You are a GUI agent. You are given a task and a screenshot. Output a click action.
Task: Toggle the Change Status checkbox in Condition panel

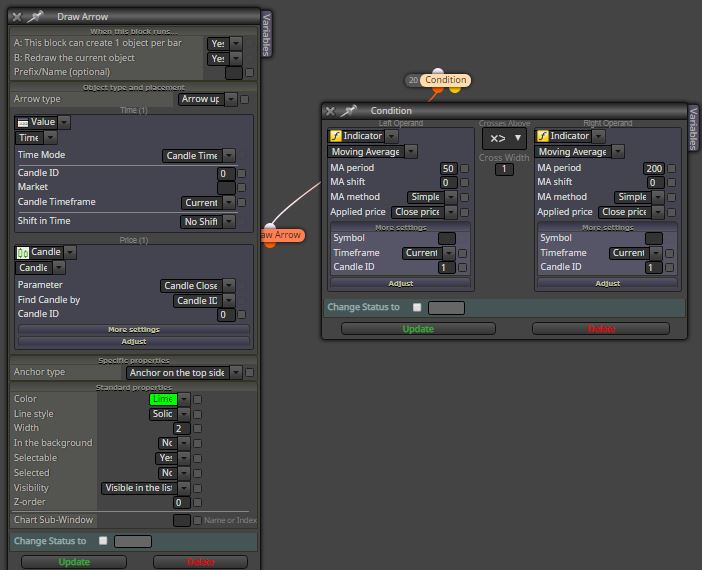[417, 307]
